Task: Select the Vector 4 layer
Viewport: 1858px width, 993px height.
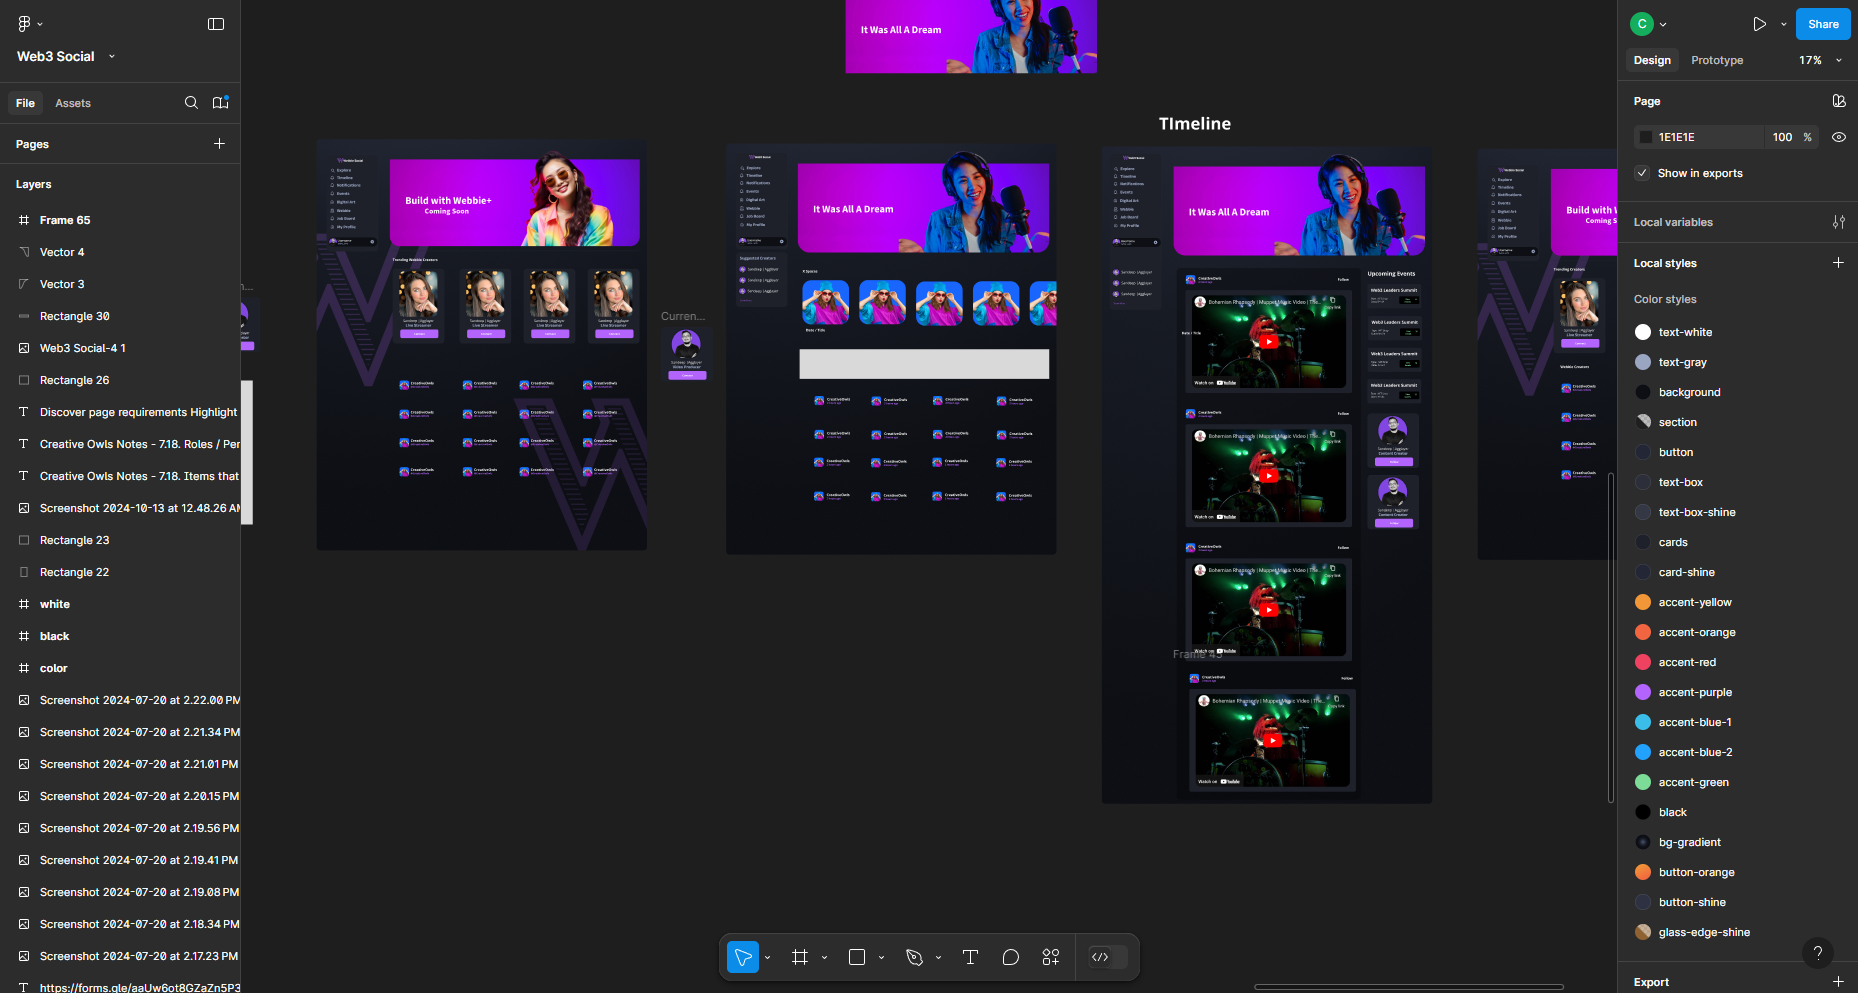Action: (x=120, y=252)
